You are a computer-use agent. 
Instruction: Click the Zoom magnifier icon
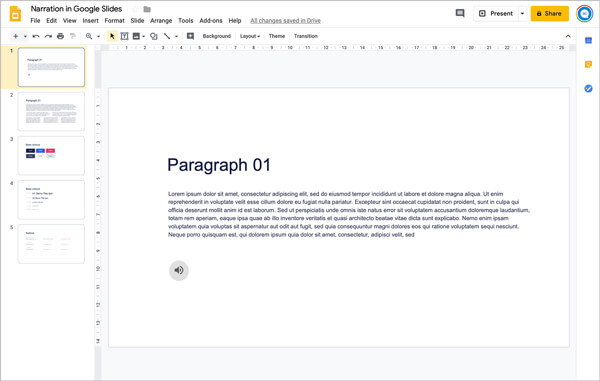coord(89,36)
